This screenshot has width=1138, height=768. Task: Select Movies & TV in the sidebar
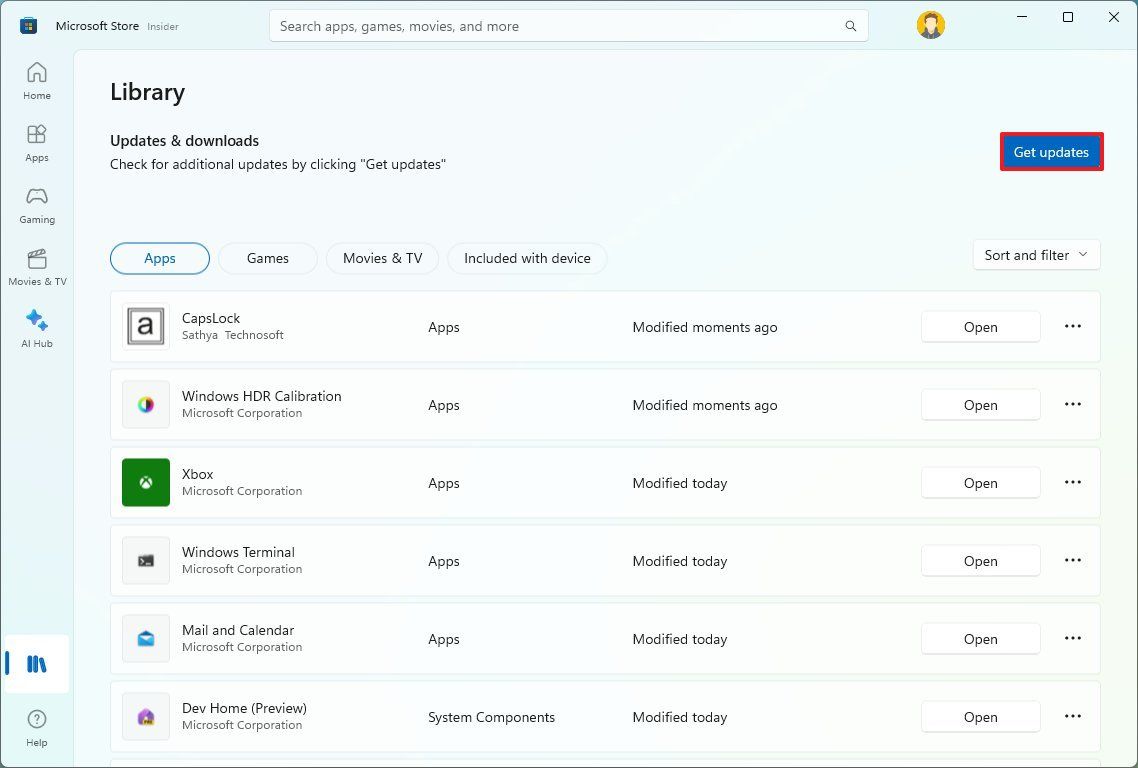coord(36,266)
